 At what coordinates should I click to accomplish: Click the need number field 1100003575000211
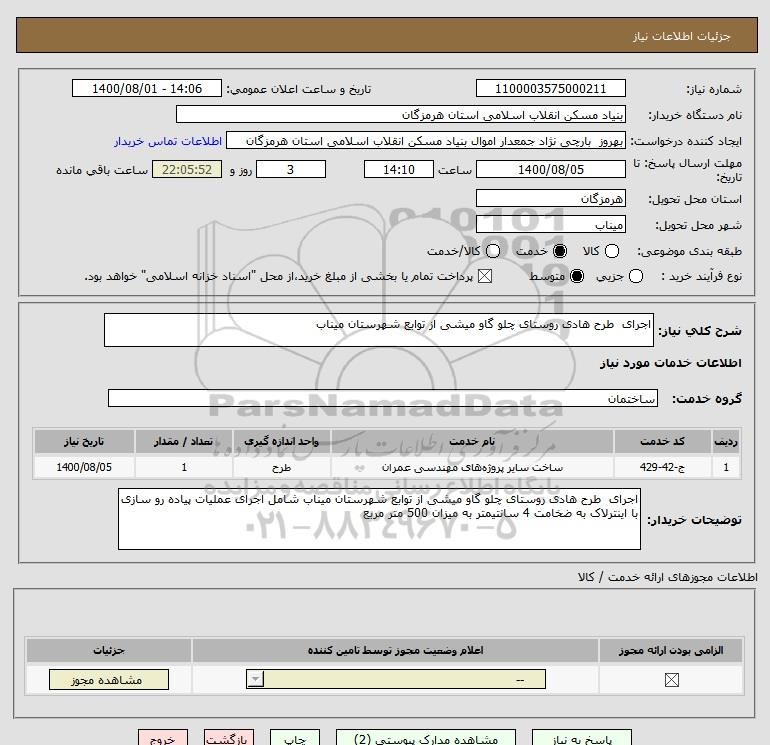550,88
